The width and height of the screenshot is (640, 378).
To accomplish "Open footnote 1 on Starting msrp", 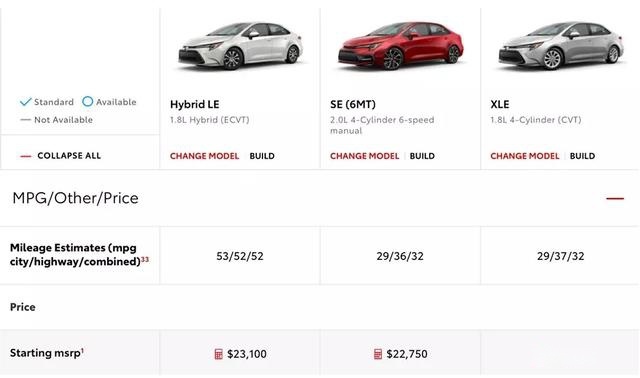I will [x=82, y=350].
